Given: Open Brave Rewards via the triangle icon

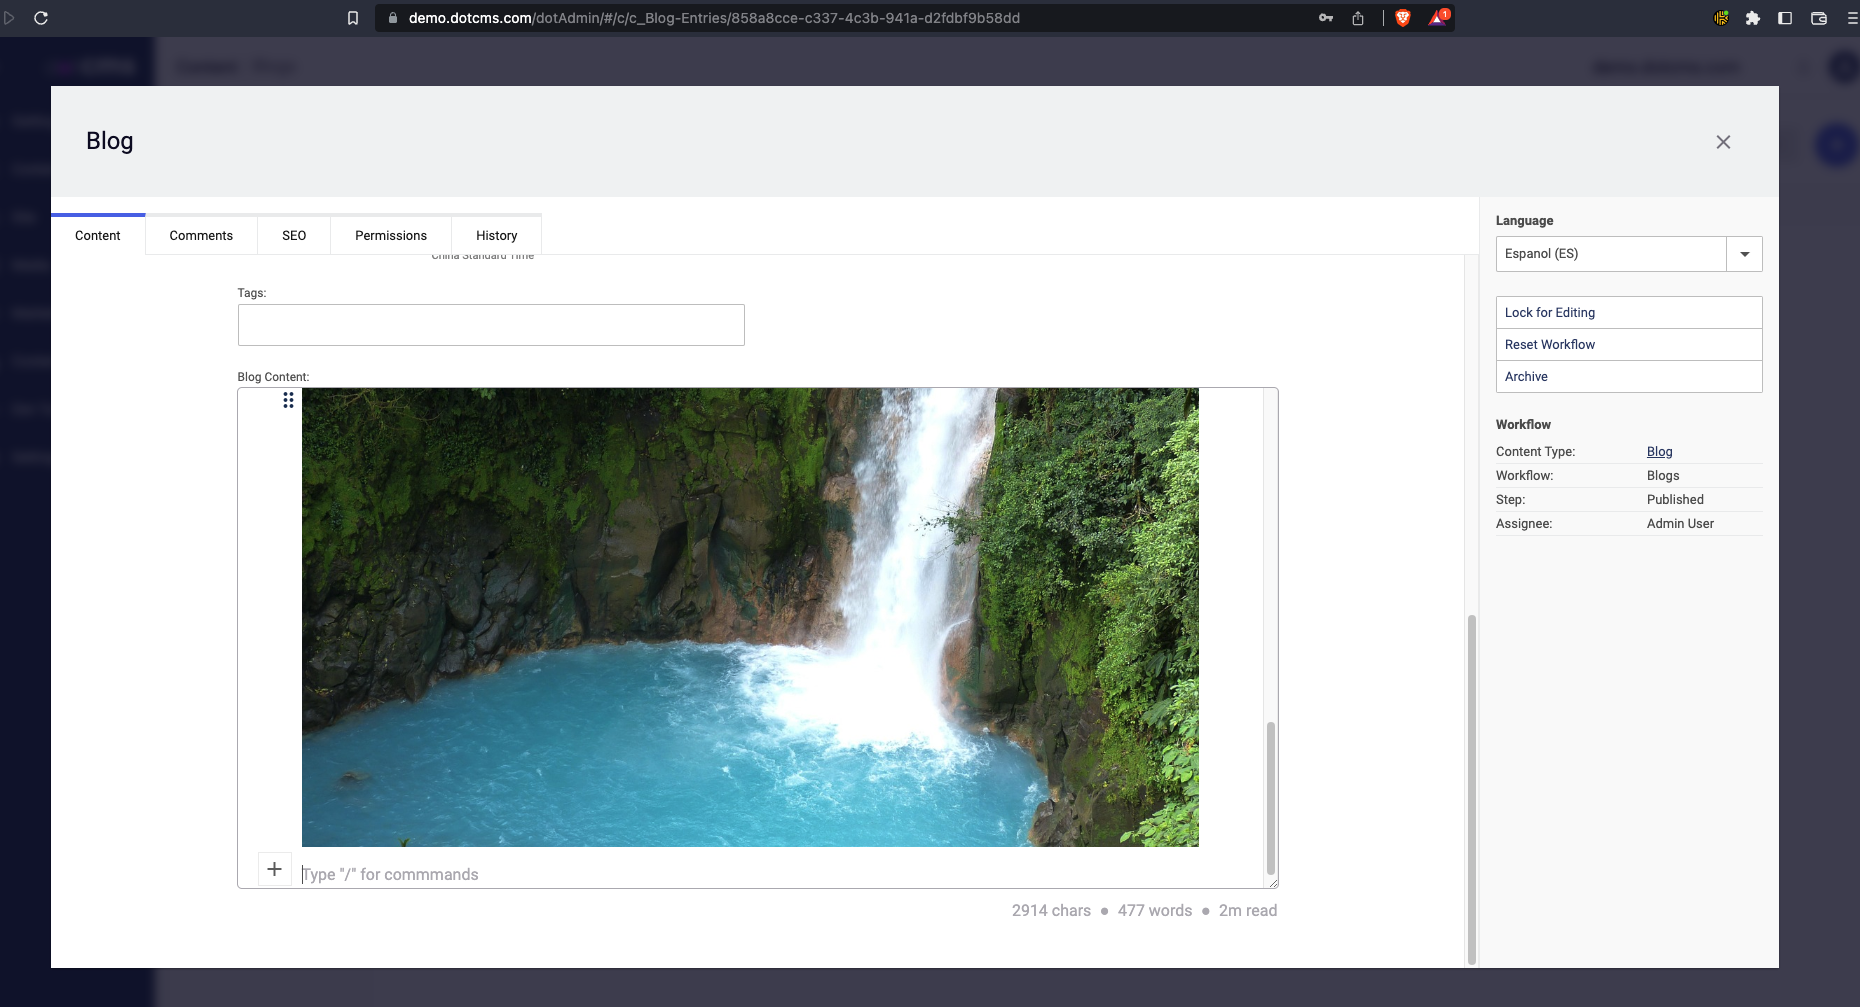Looking at the screenshot, I should [1437, 17].
